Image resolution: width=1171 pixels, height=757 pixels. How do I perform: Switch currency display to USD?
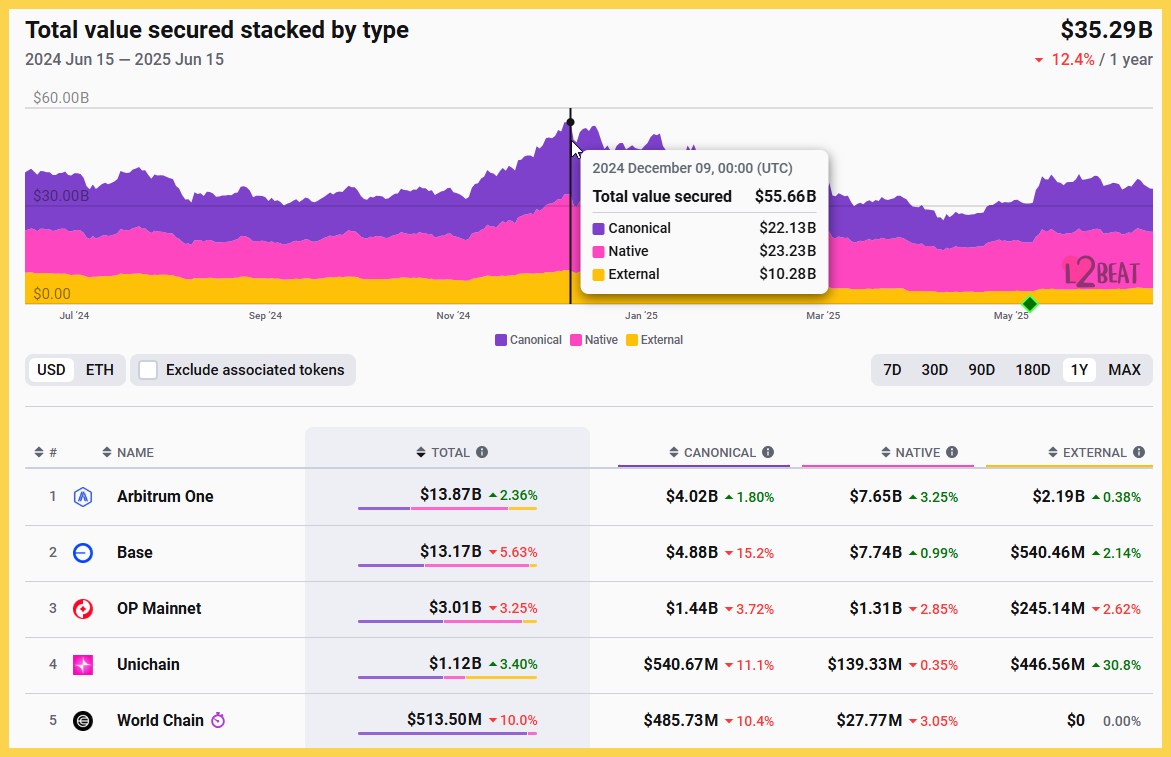52,370
